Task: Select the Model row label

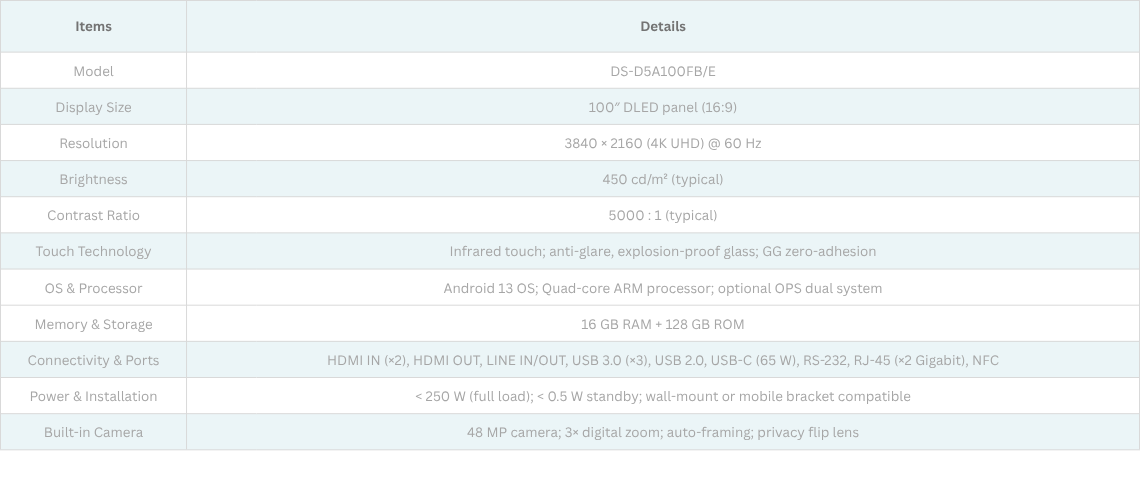Action: click(93, 71)
